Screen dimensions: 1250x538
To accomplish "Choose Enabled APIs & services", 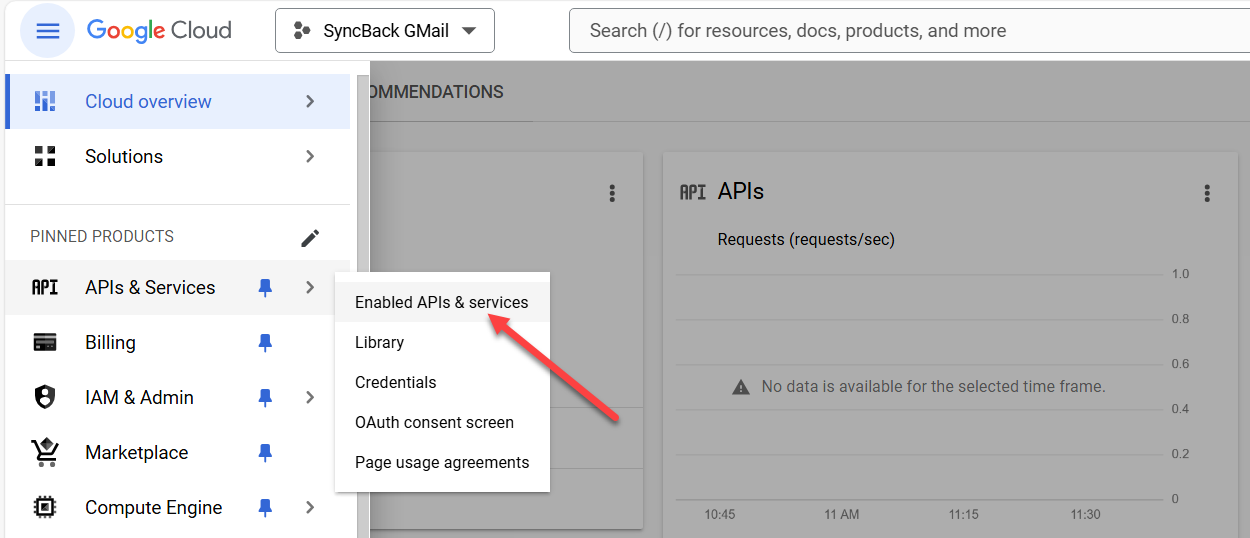I will tap(442, 302).
